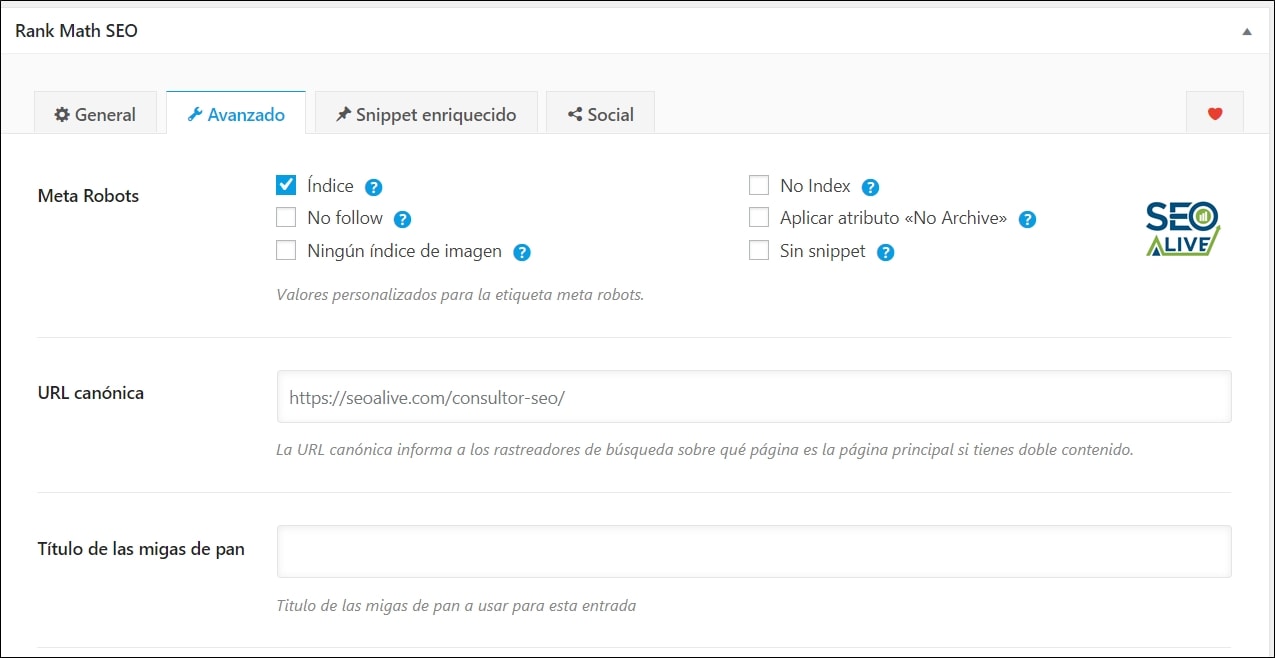1275x658 pixels.
Task: Open the Snippet enriquecido tab
Action: (x=426, y=114)
